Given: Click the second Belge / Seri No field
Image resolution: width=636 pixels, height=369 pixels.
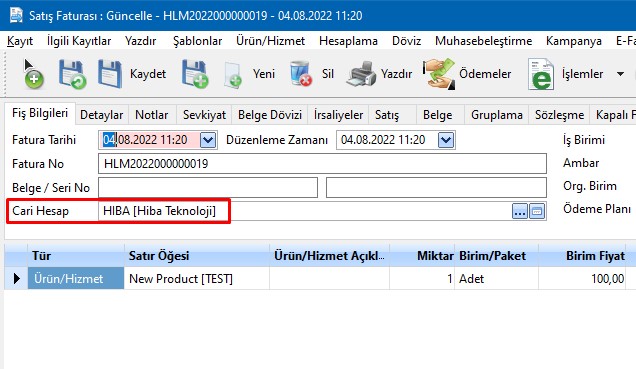Looking at the screenshot, I should tap(436, 188).
